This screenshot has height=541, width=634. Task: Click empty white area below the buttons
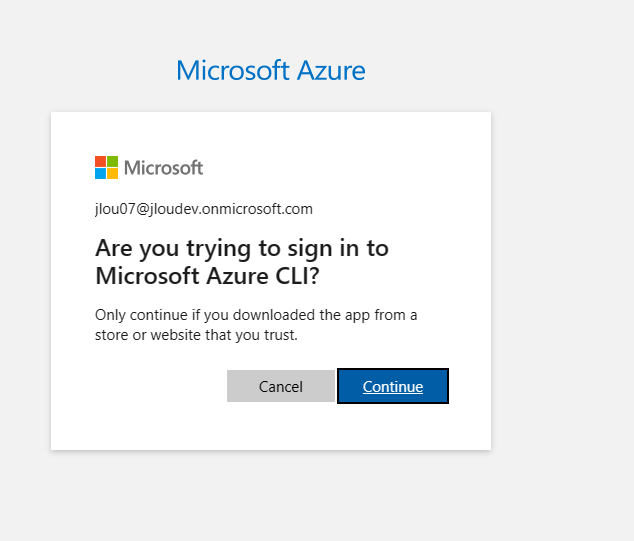tap(271, 427)
